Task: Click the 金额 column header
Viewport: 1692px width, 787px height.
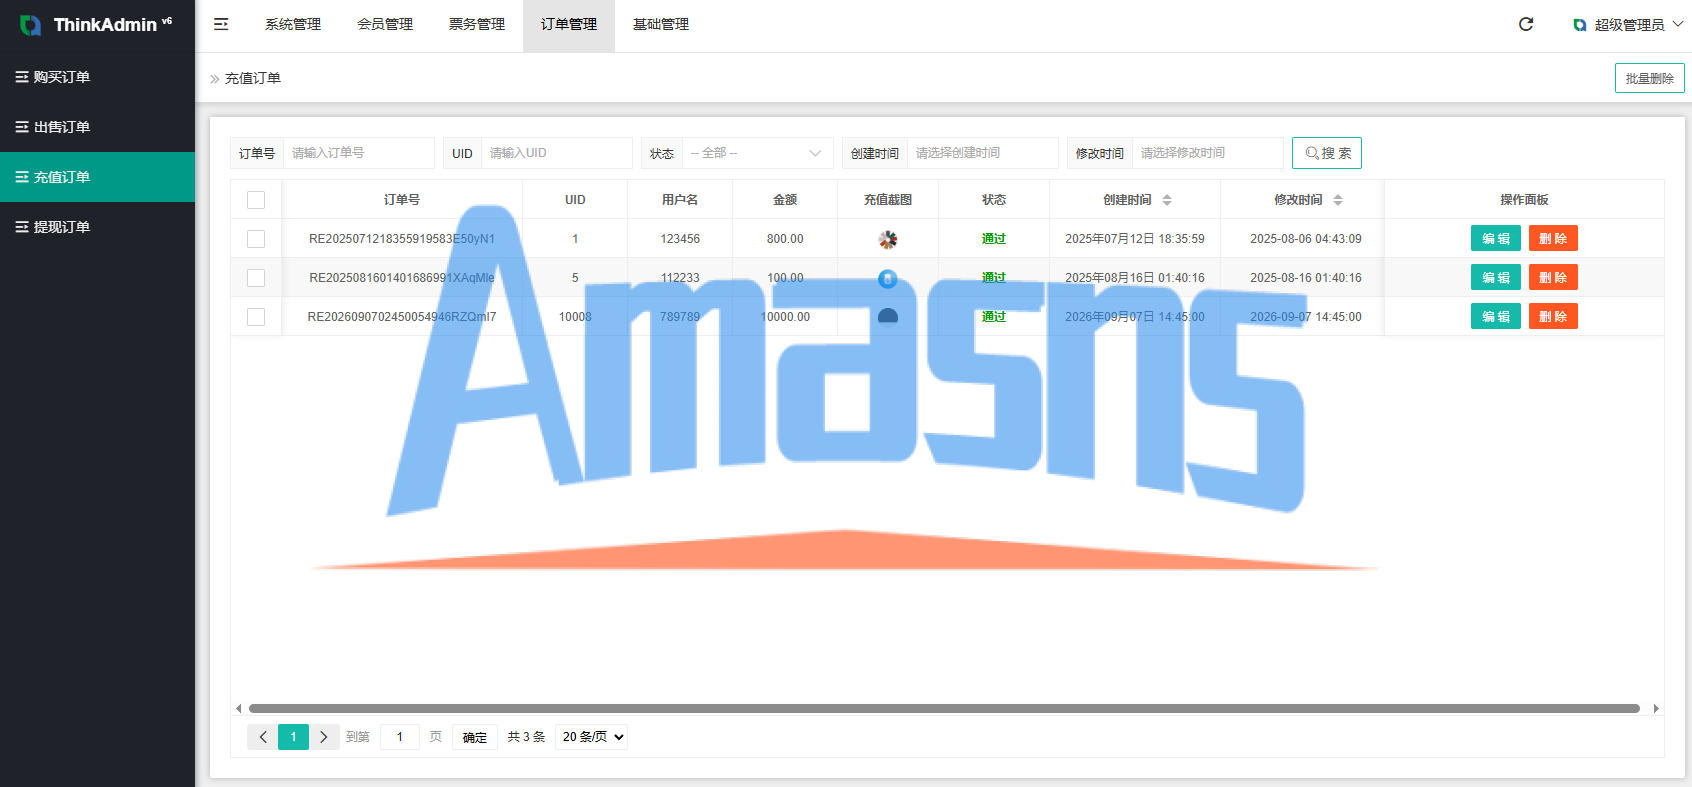Action: pyautogui.click(x=785, y=200)
